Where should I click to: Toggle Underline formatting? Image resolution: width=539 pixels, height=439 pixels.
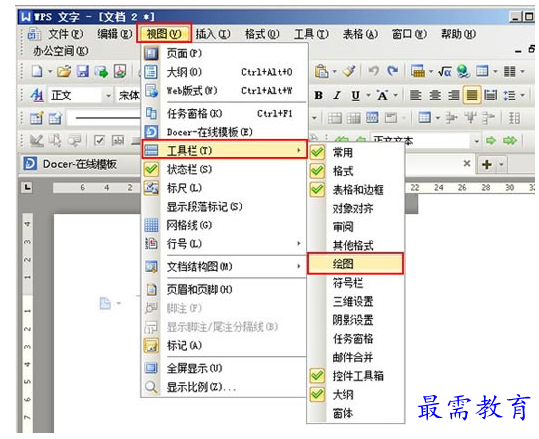click(x=355, y=95)
